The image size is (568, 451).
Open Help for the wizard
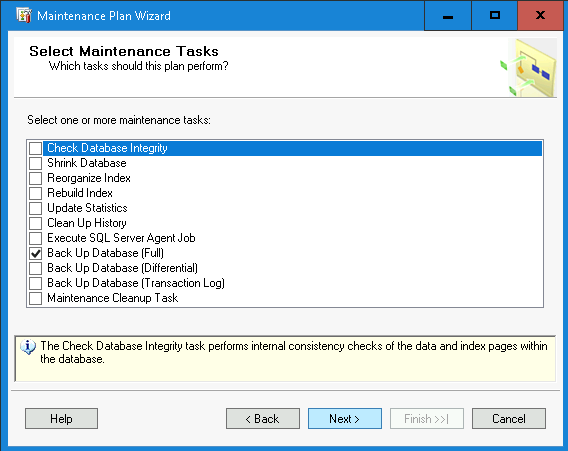point(62,419)
